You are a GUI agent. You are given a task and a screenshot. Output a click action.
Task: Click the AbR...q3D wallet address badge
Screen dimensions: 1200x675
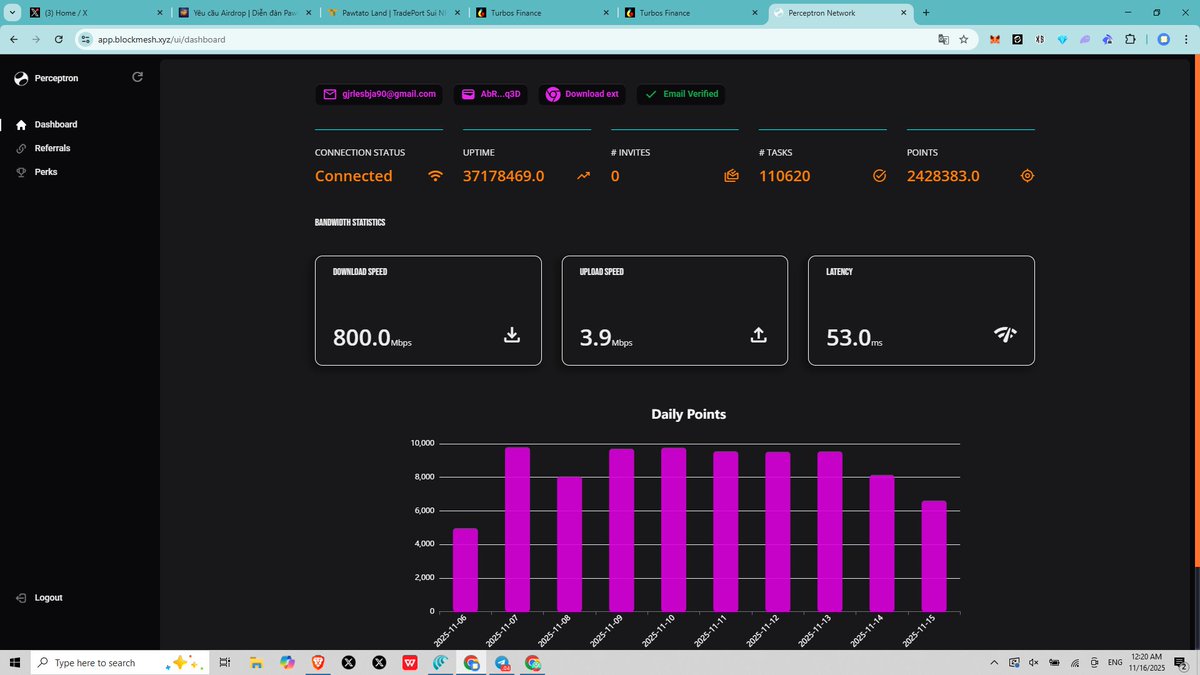(x=491, y=94)
